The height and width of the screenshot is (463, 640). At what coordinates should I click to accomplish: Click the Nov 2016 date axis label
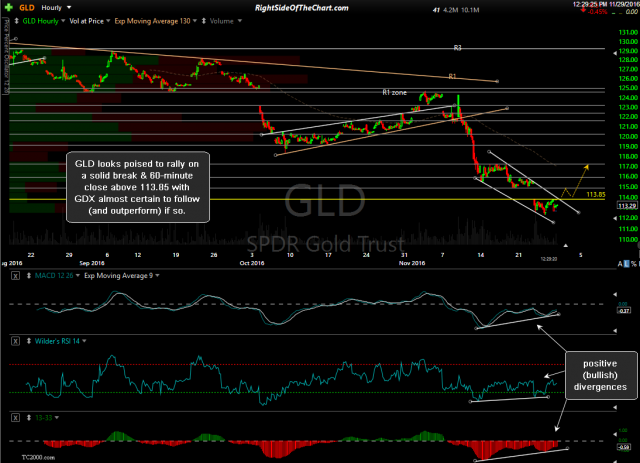coord(412,263)
